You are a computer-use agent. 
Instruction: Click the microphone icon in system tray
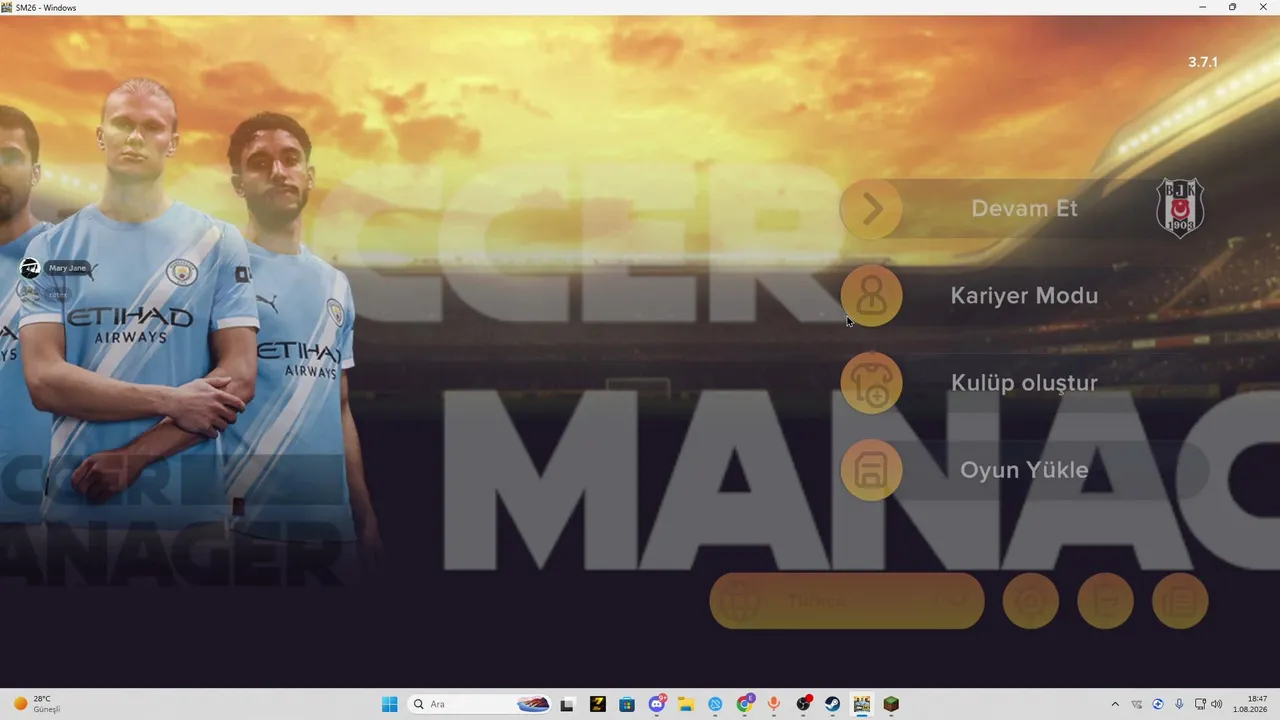click(x=1180, y=704)
